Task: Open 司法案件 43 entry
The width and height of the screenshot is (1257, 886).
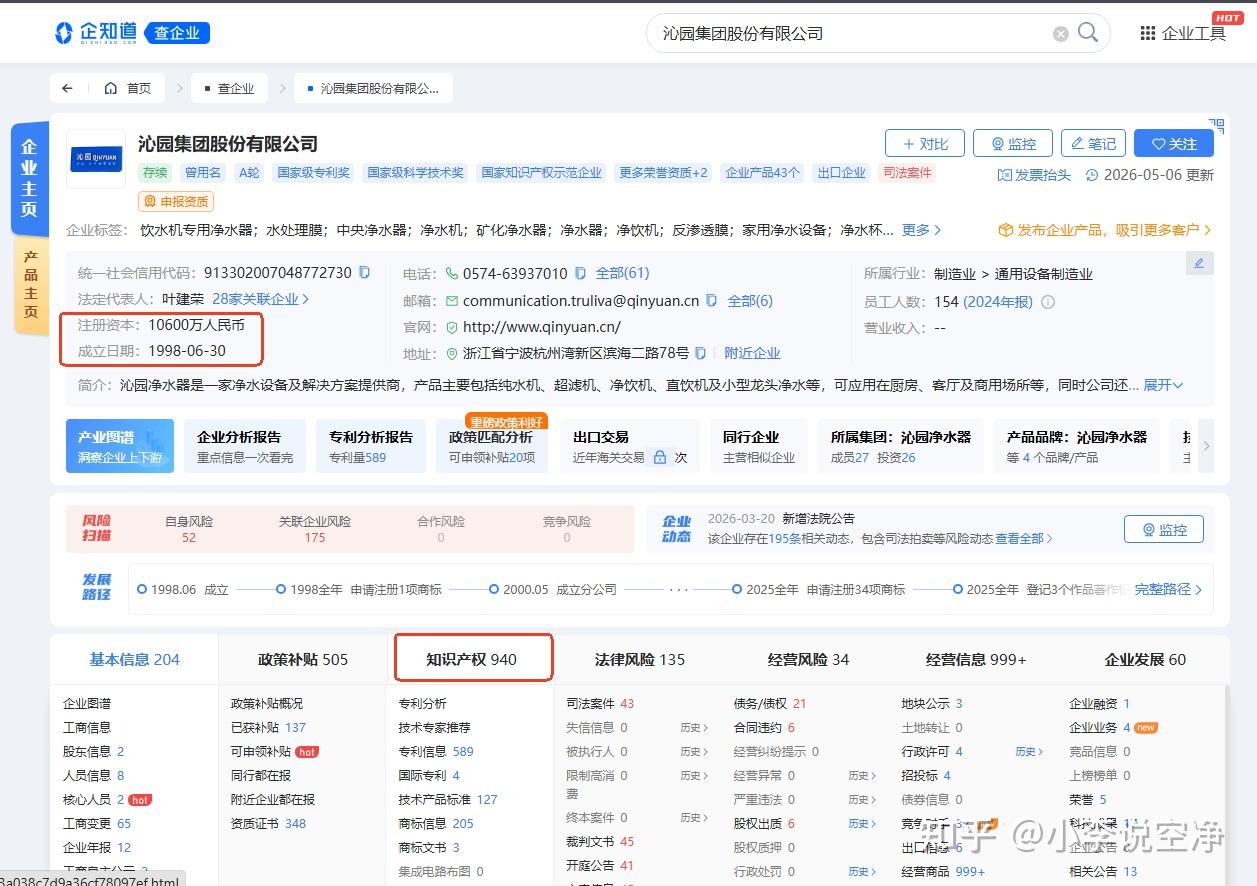Action: [x=600, y=703]
